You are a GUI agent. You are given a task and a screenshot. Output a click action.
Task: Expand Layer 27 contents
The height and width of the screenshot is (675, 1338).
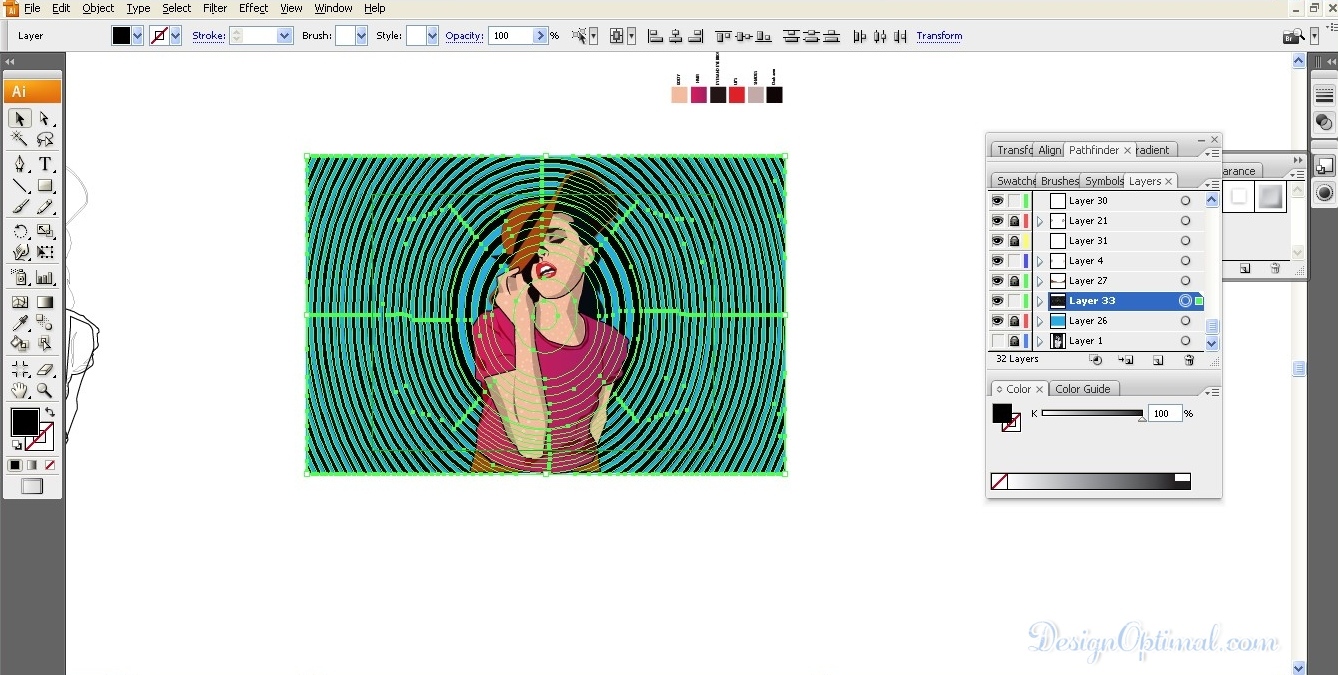(1040, 281)
